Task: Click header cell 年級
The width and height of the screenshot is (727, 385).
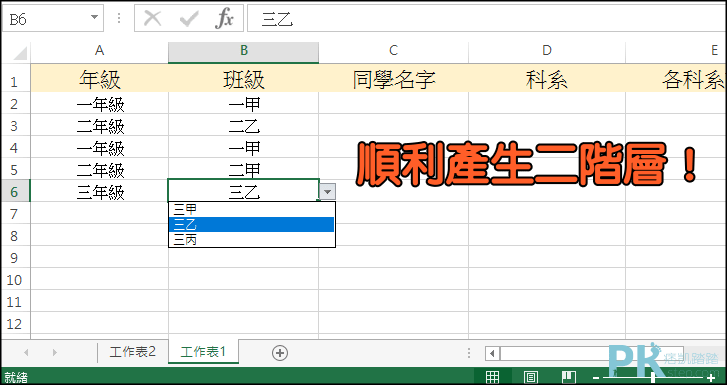Action: (100, 79)
